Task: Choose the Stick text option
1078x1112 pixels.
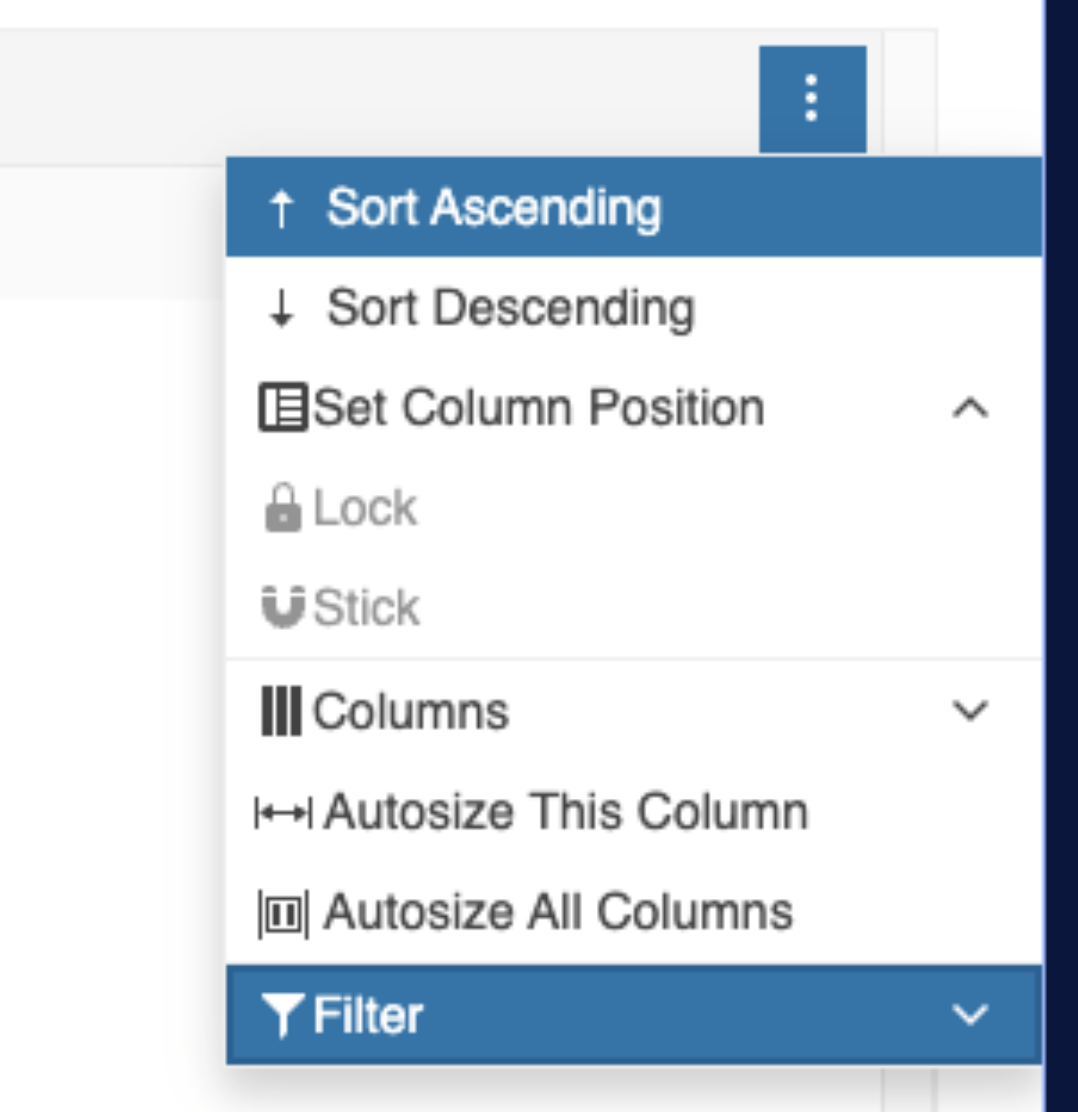Action: [x=366, y=608]
